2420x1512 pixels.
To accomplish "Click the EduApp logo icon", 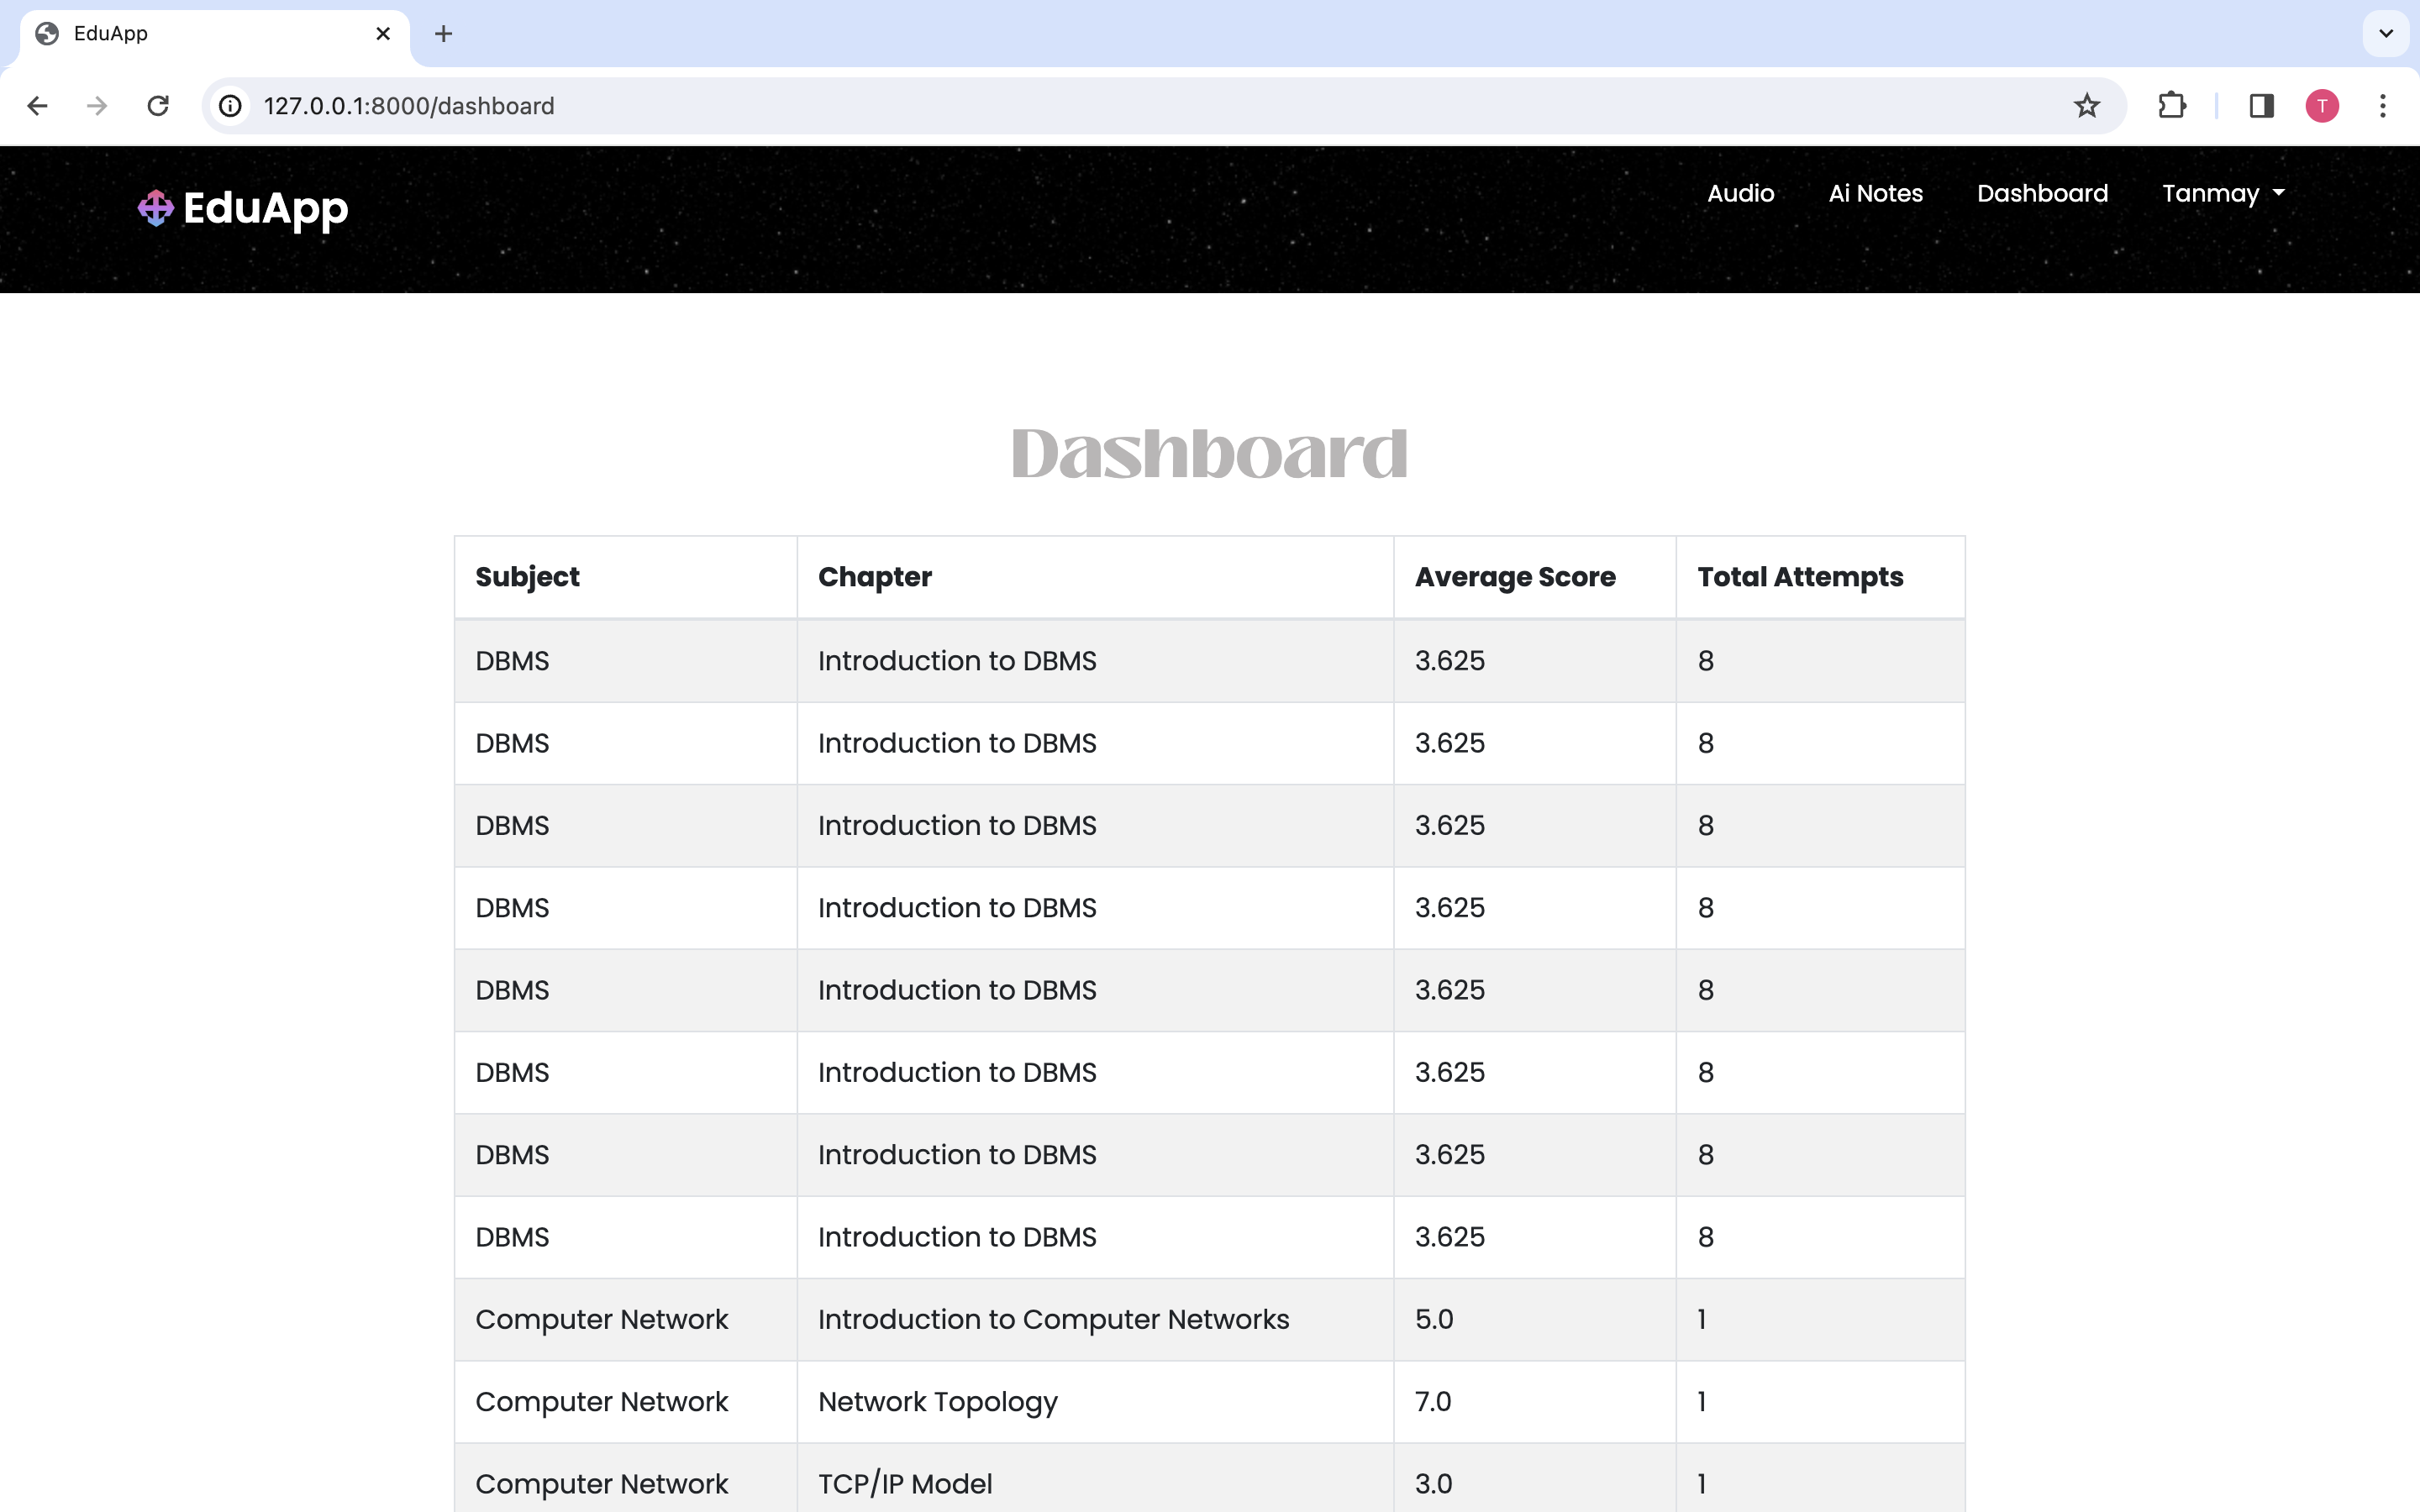I will (x=155, y=208).
